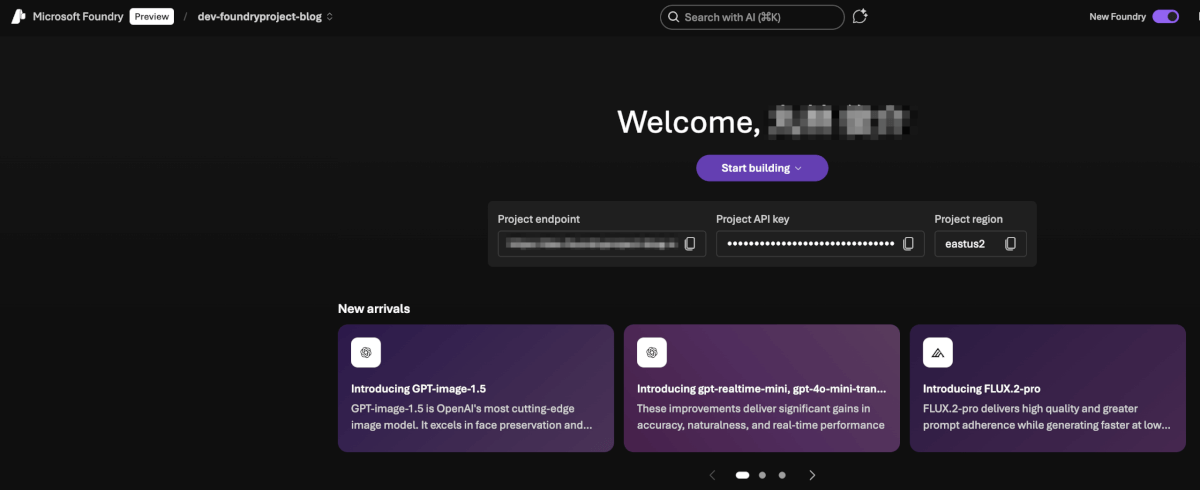Select the third carousel page indicator

(782, 475)
